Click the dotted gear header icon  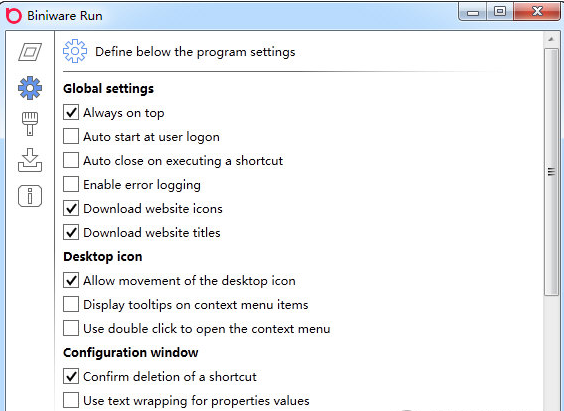[75, 51]
